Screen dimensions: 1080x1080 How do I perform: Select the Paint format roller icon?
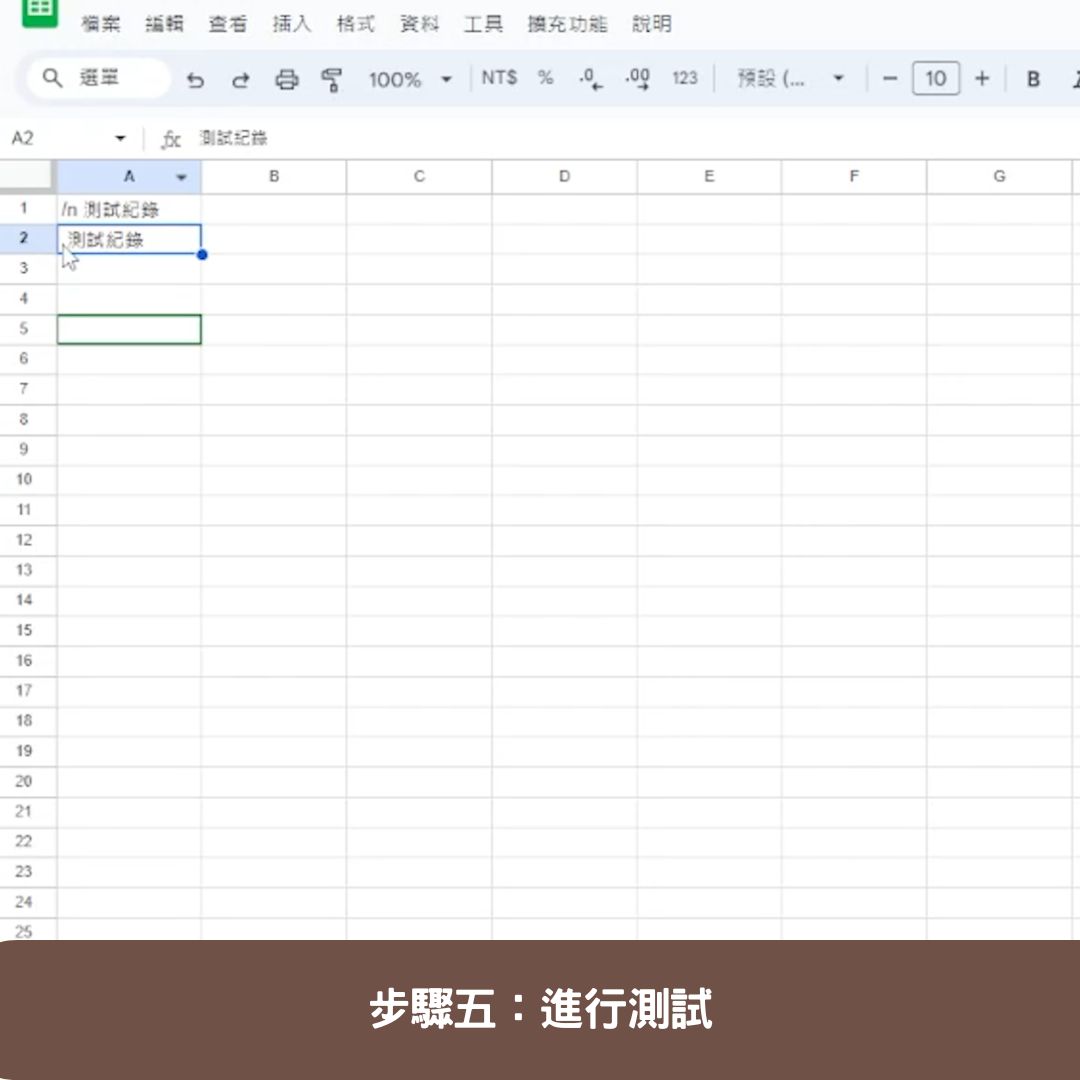tap(332, 80)
